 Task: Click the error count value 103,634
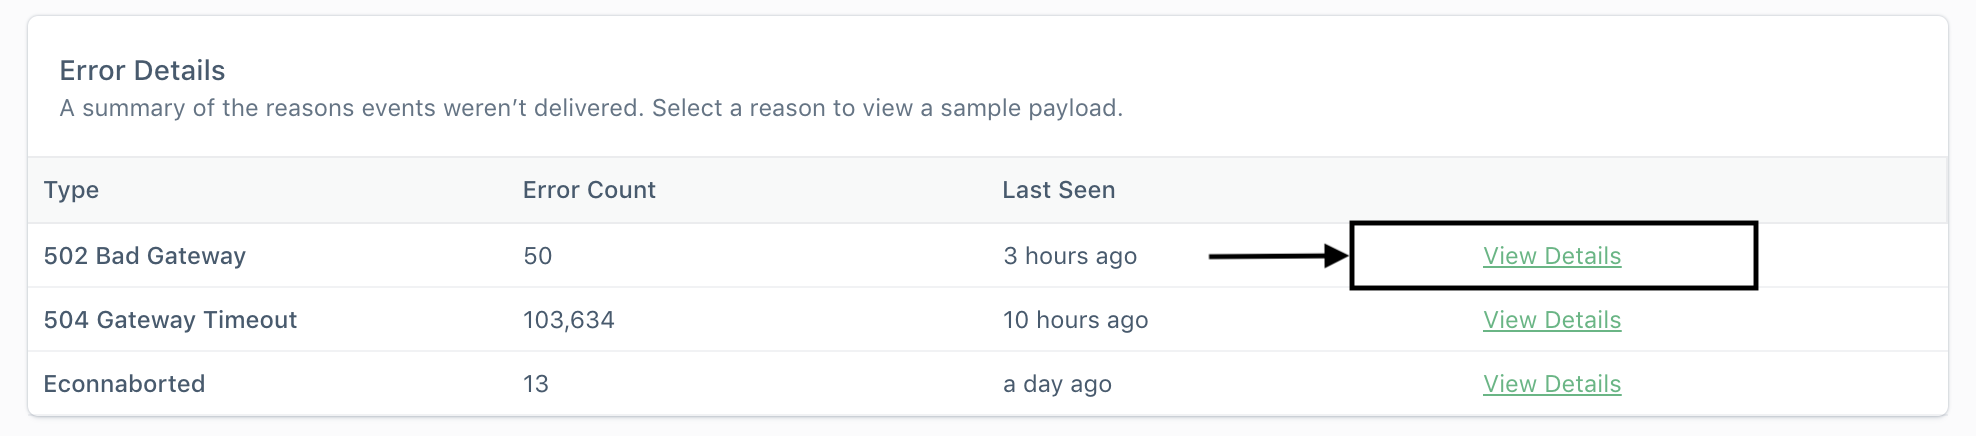coord(568,320)
